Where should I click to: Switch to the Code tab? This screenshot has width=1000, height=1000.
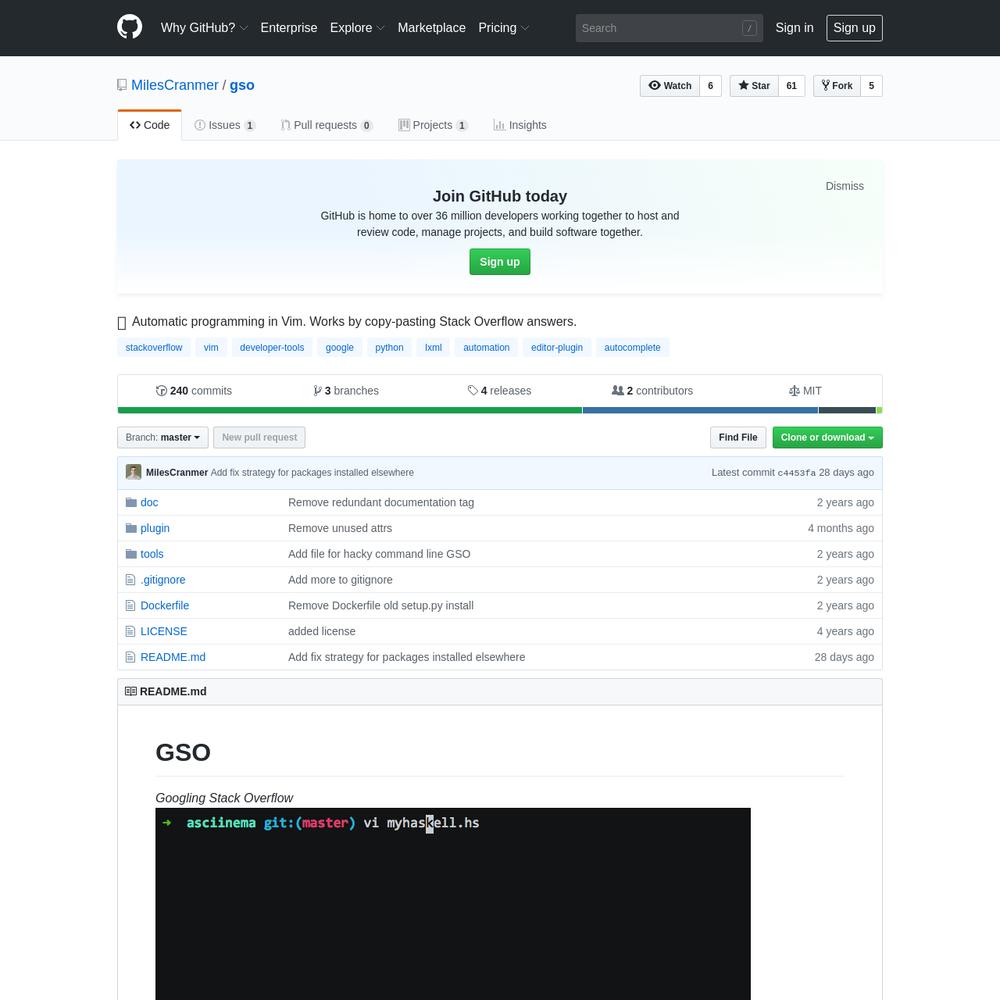(150, 125)
